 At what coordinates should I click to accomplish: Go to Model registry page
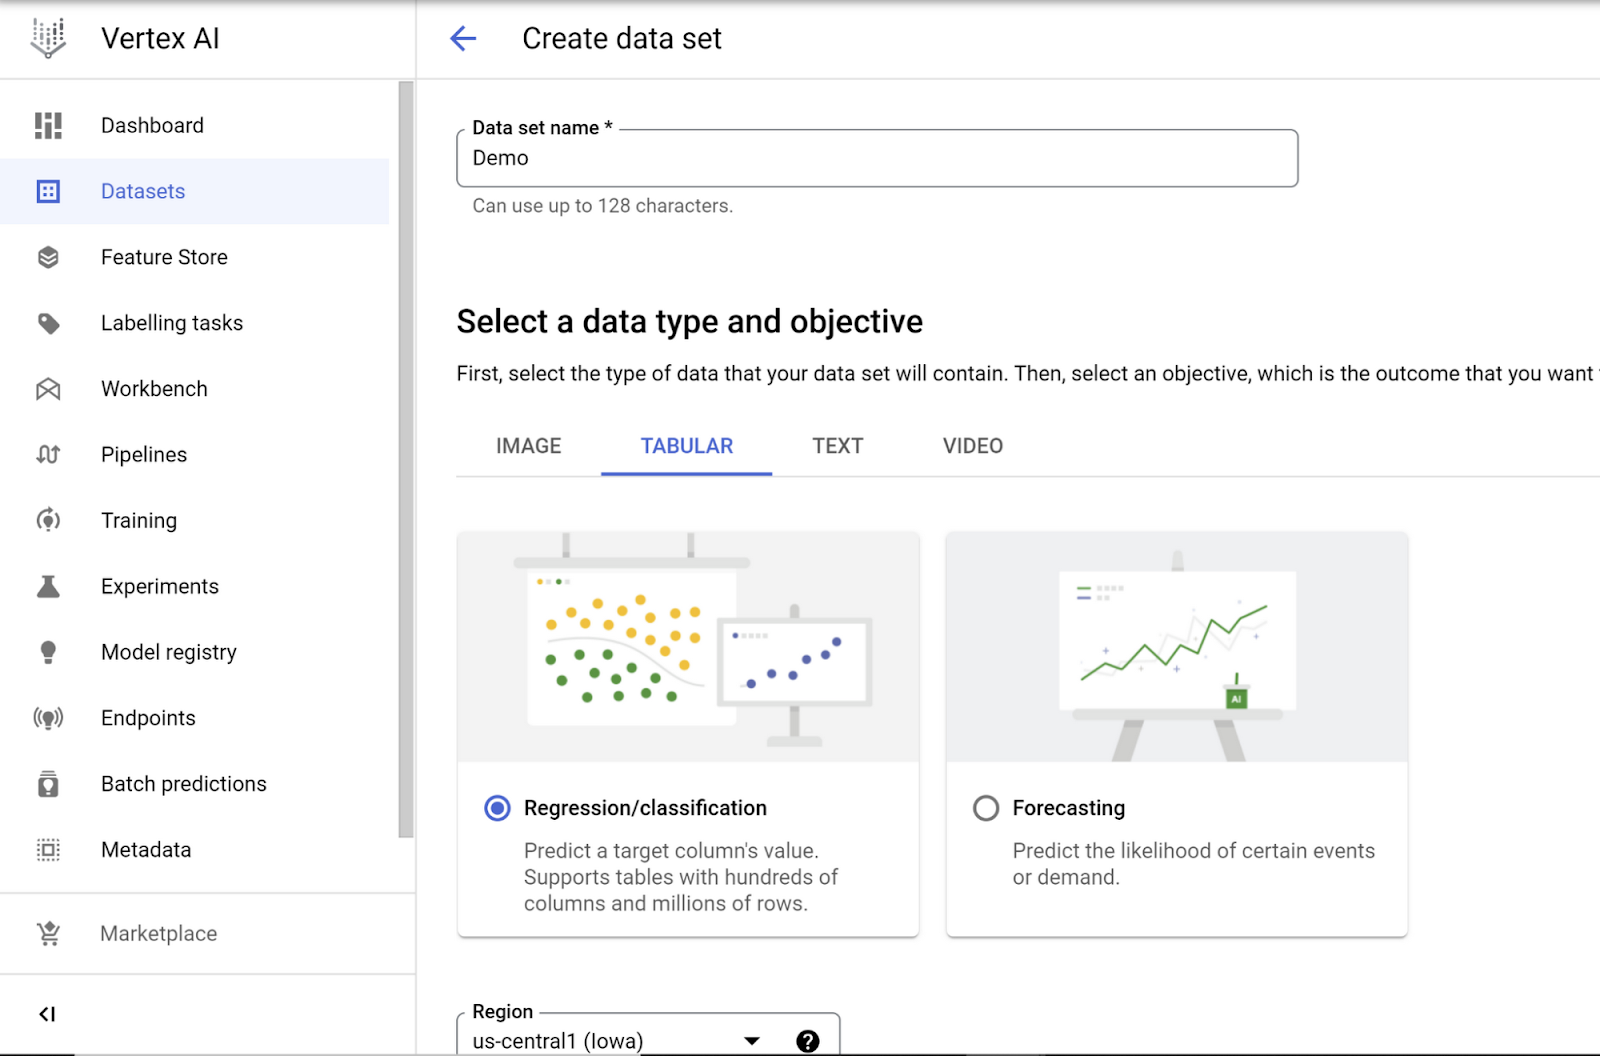[x=168, y=652]
